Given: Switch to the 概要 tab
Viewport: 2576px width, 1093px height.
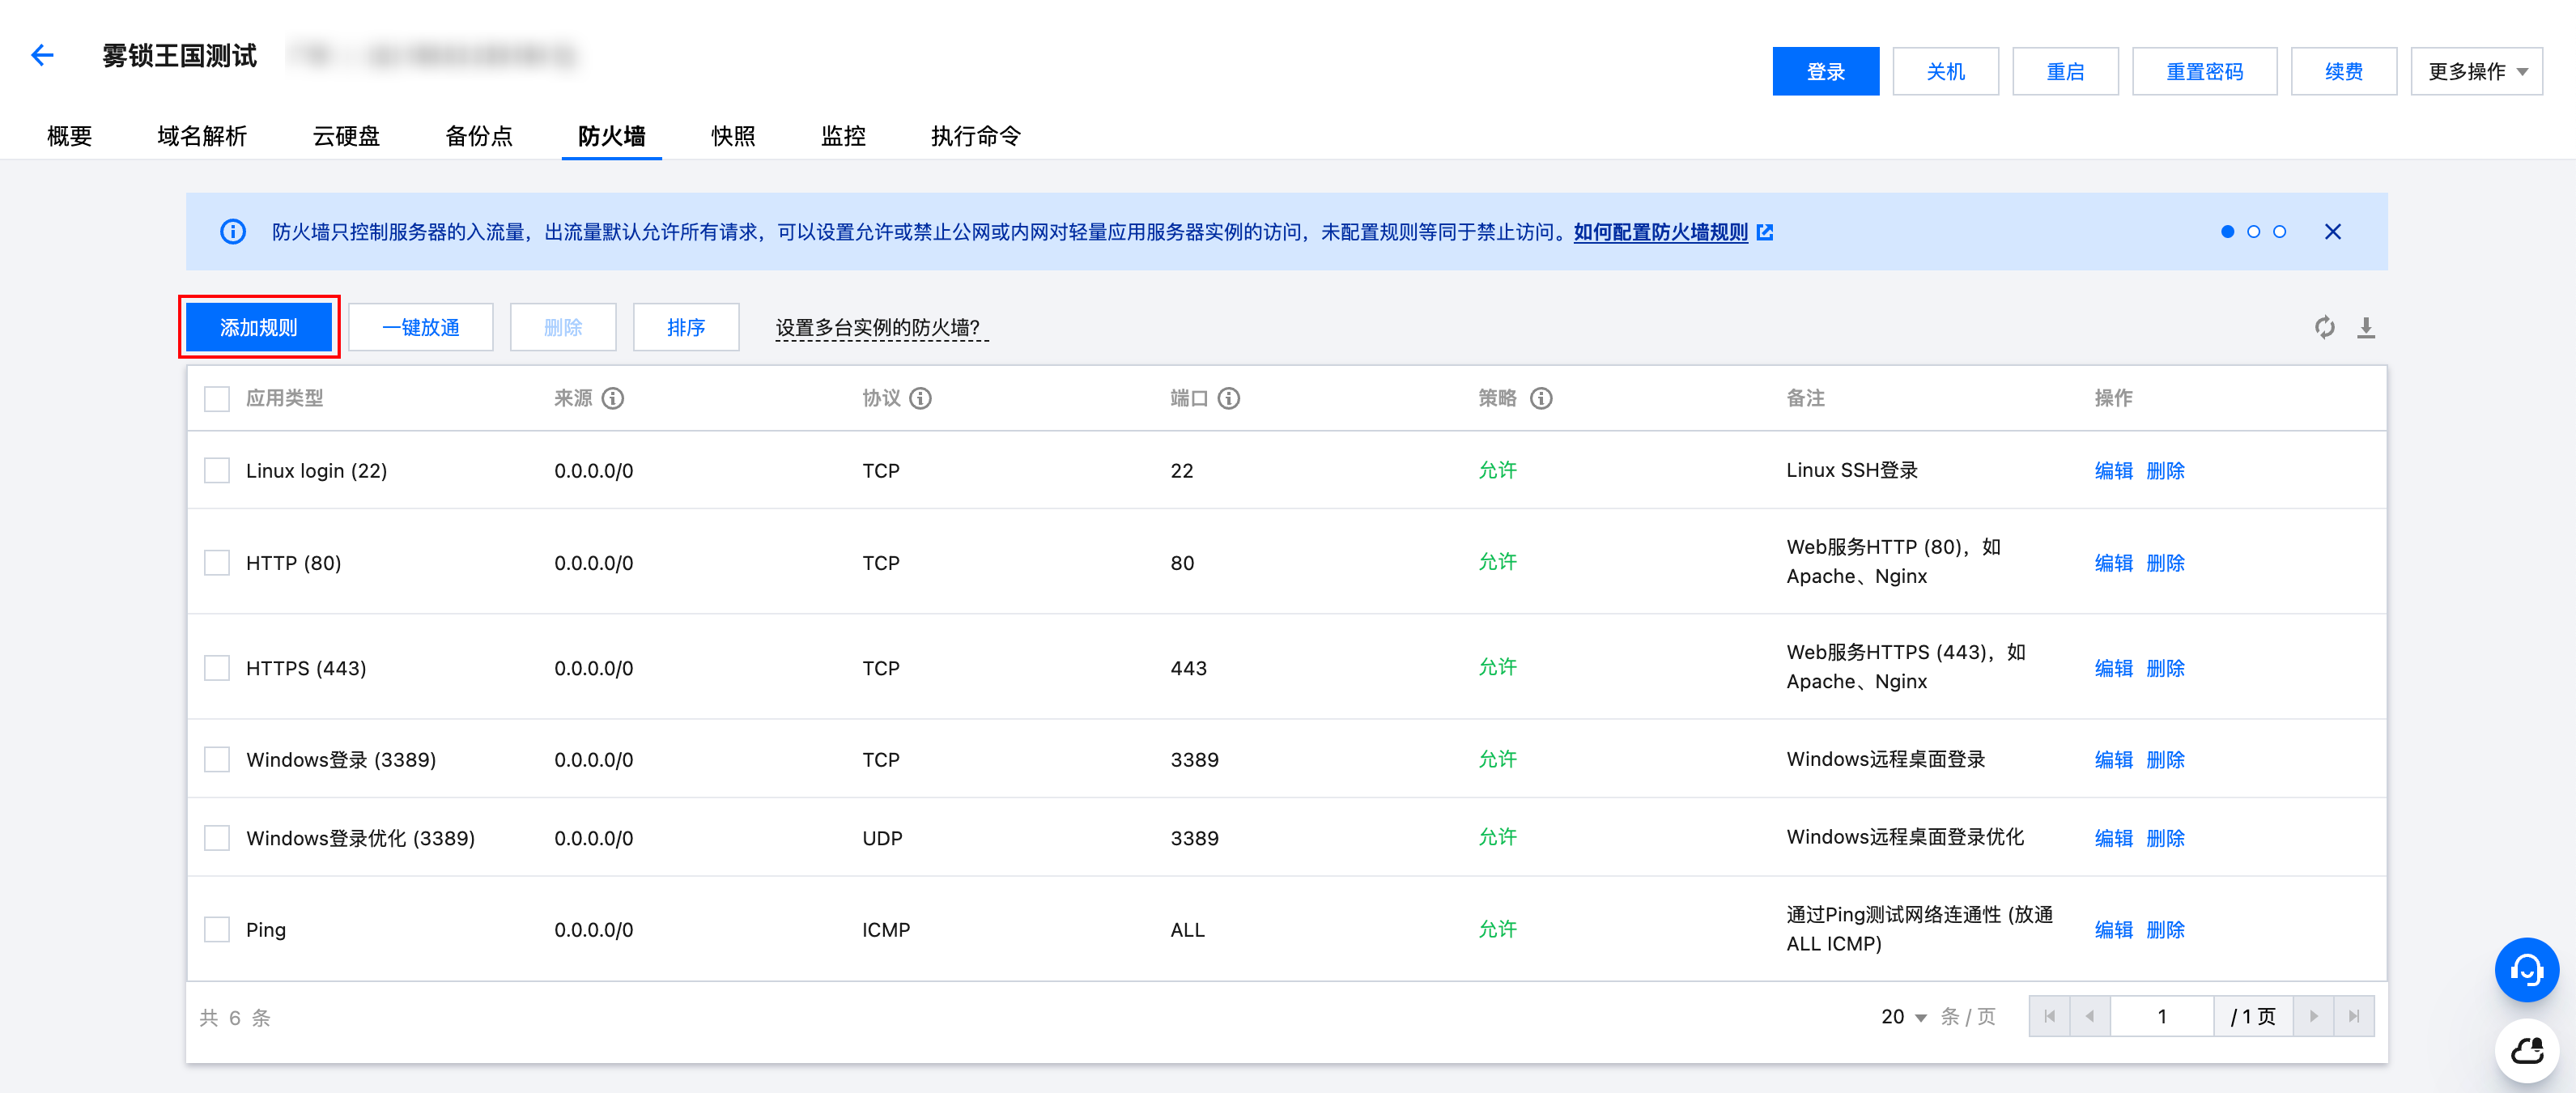Looking at the screenshot, I should (x=70, y=136).
